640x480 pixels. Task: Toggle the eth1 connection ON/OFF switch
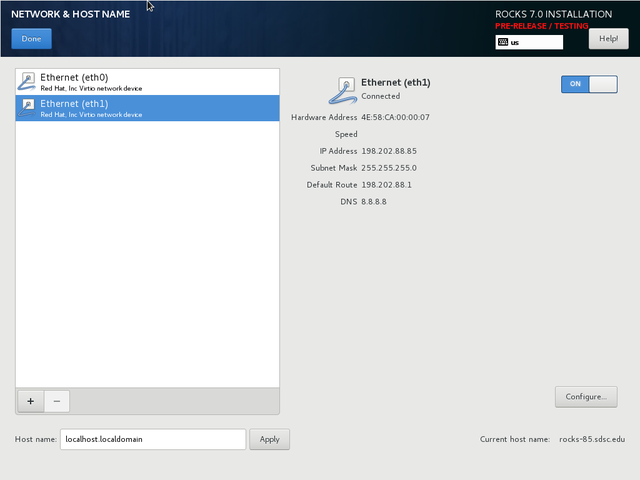589,84
